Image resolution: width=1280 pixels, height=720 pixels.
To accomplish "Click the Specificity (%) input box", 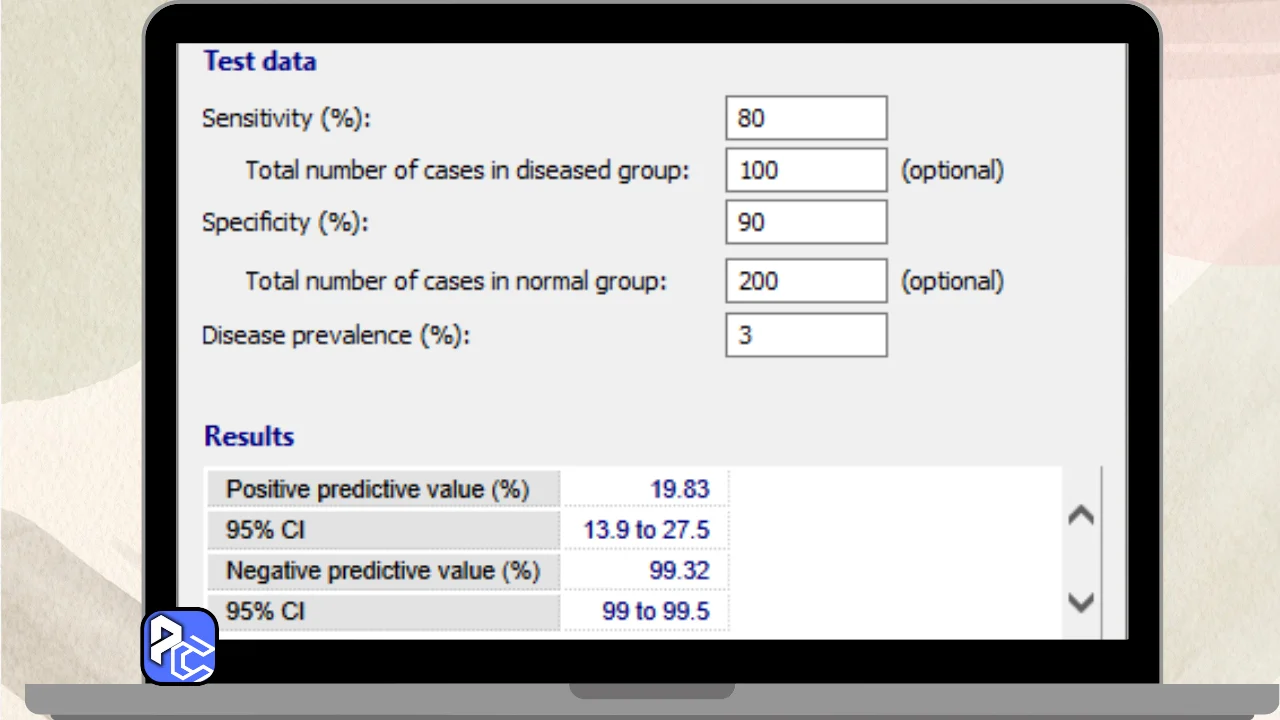I will tap(806, 222).
